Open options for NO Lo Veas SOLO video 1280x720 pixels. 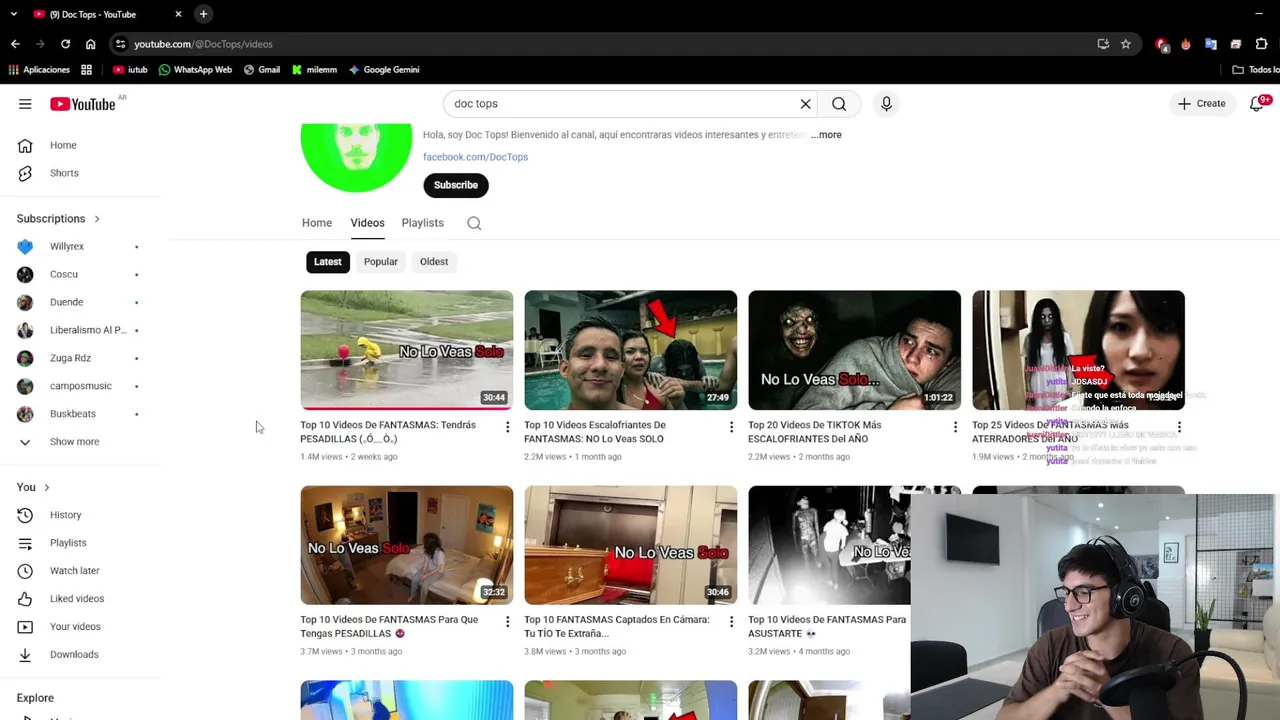[731, 428]
